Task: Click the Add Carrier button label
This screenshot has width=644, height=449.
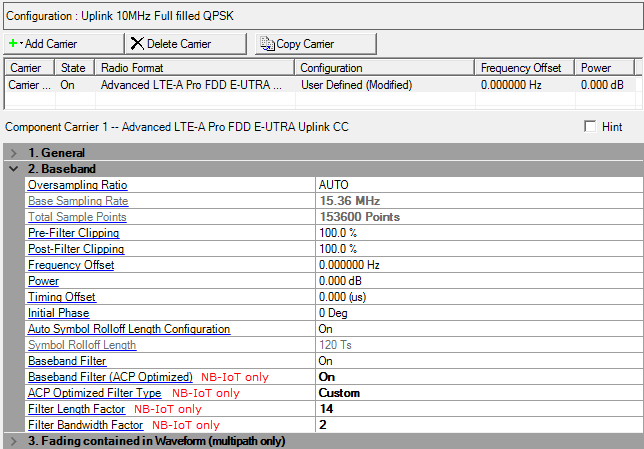Action: pyautogui.click(x=51, y=44)
